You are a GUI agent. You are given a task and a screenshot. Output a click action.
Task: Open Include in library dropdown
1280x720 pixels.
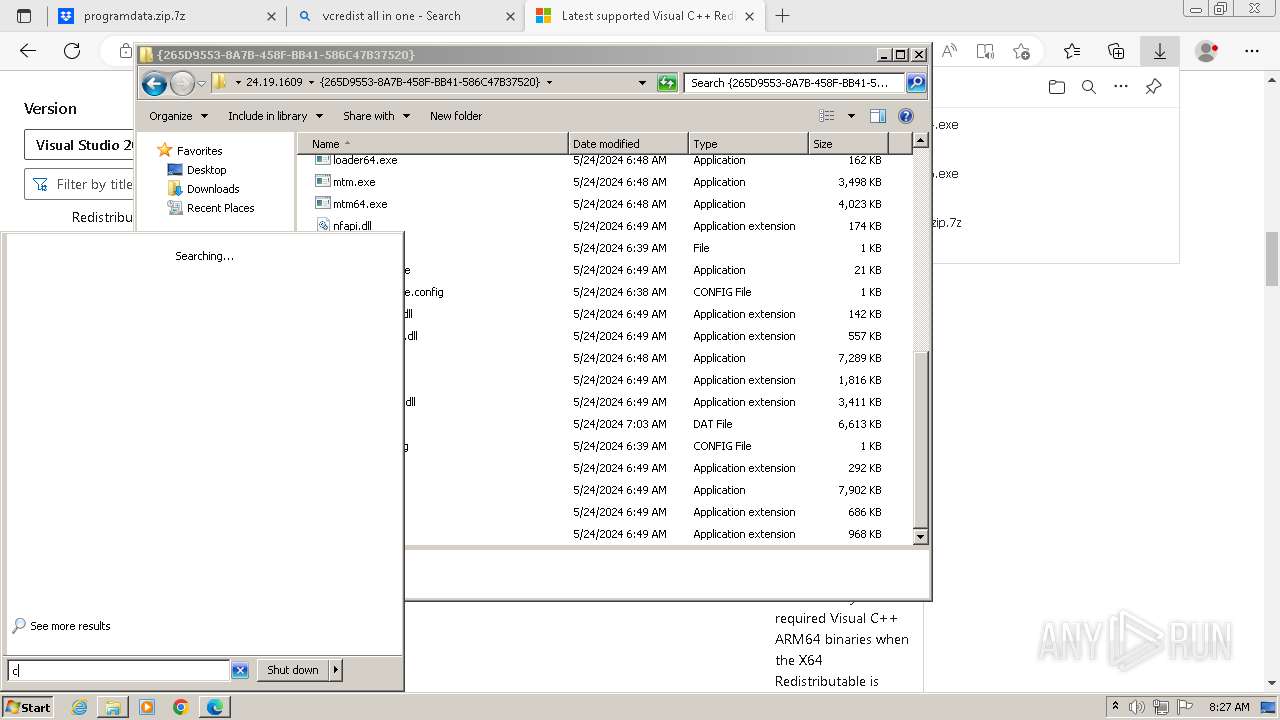coord(274,116)
